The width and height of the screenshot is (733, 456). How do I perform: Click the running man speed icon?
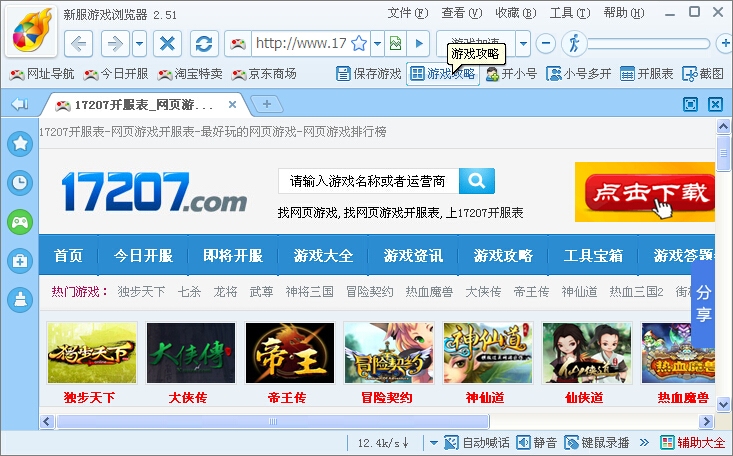tap(574, 43)
